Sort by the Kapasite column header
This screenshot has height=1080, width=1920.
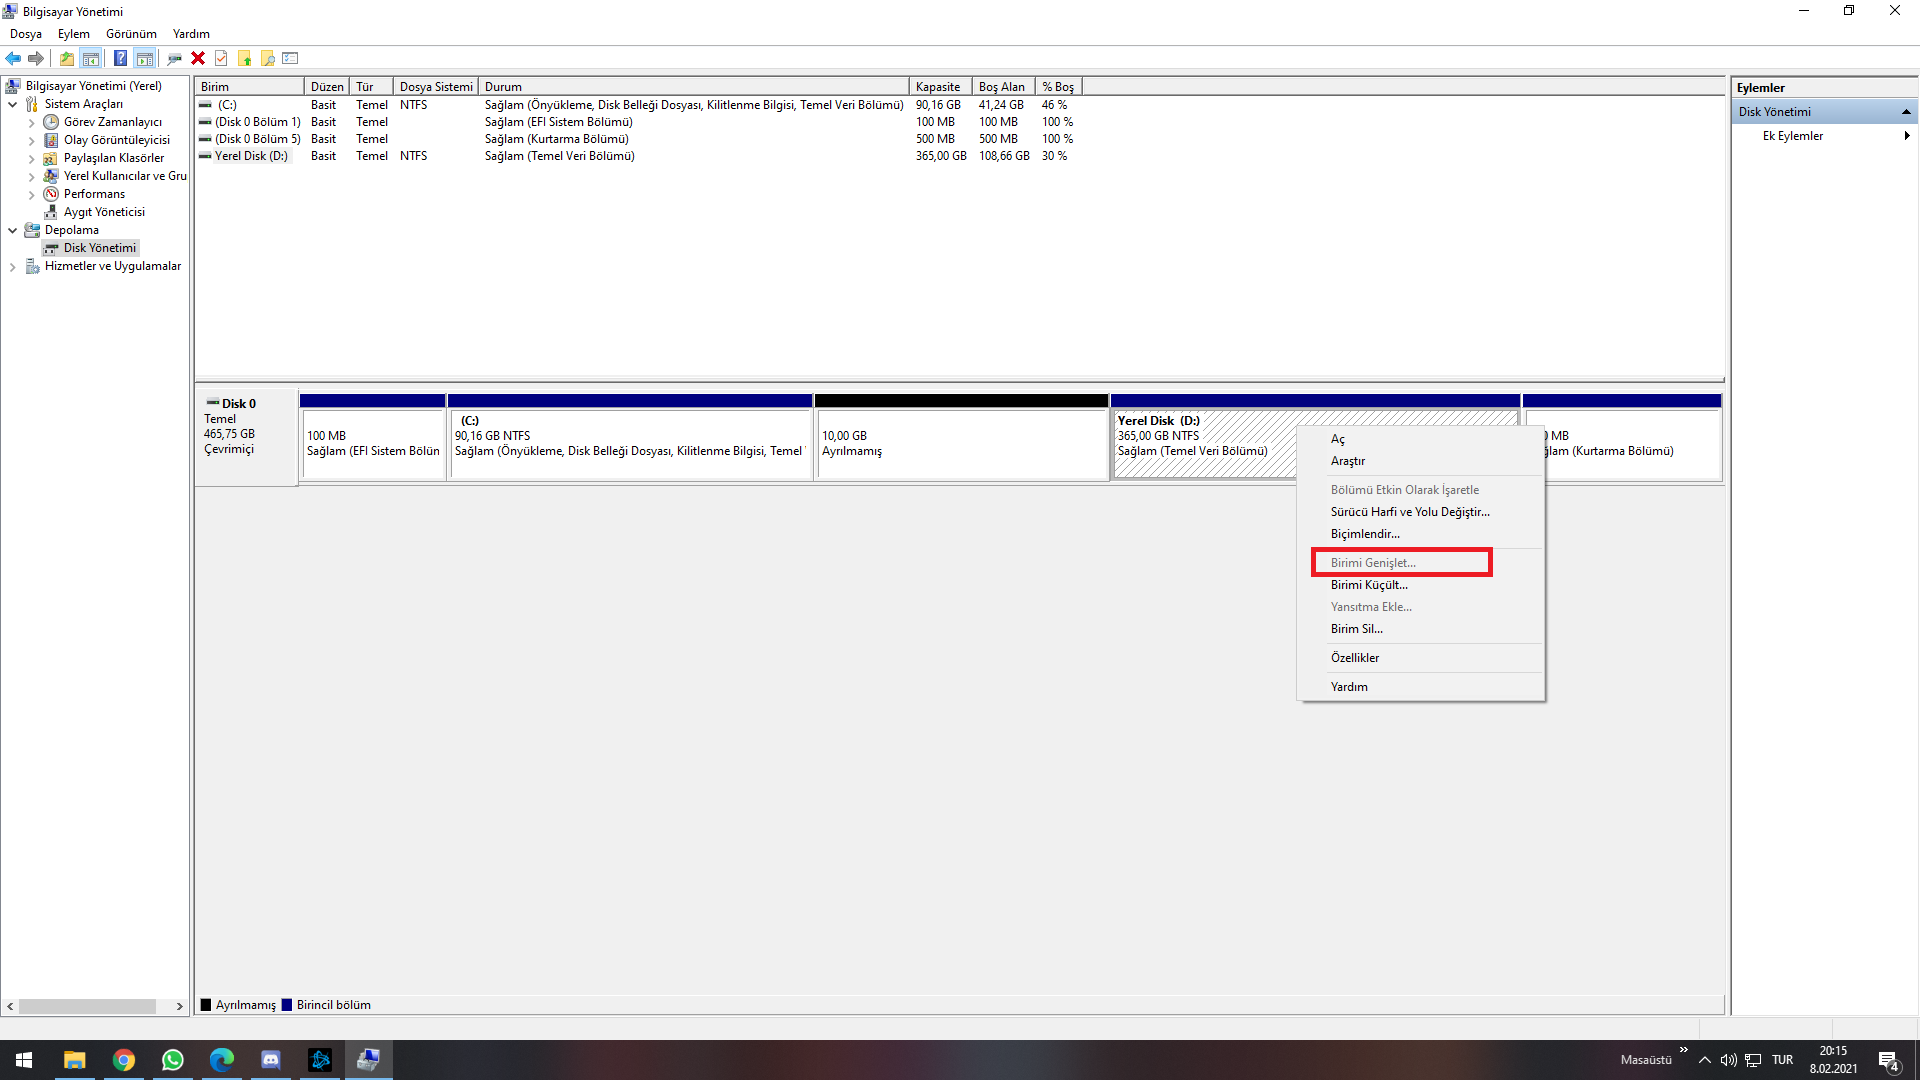(941, 87)
